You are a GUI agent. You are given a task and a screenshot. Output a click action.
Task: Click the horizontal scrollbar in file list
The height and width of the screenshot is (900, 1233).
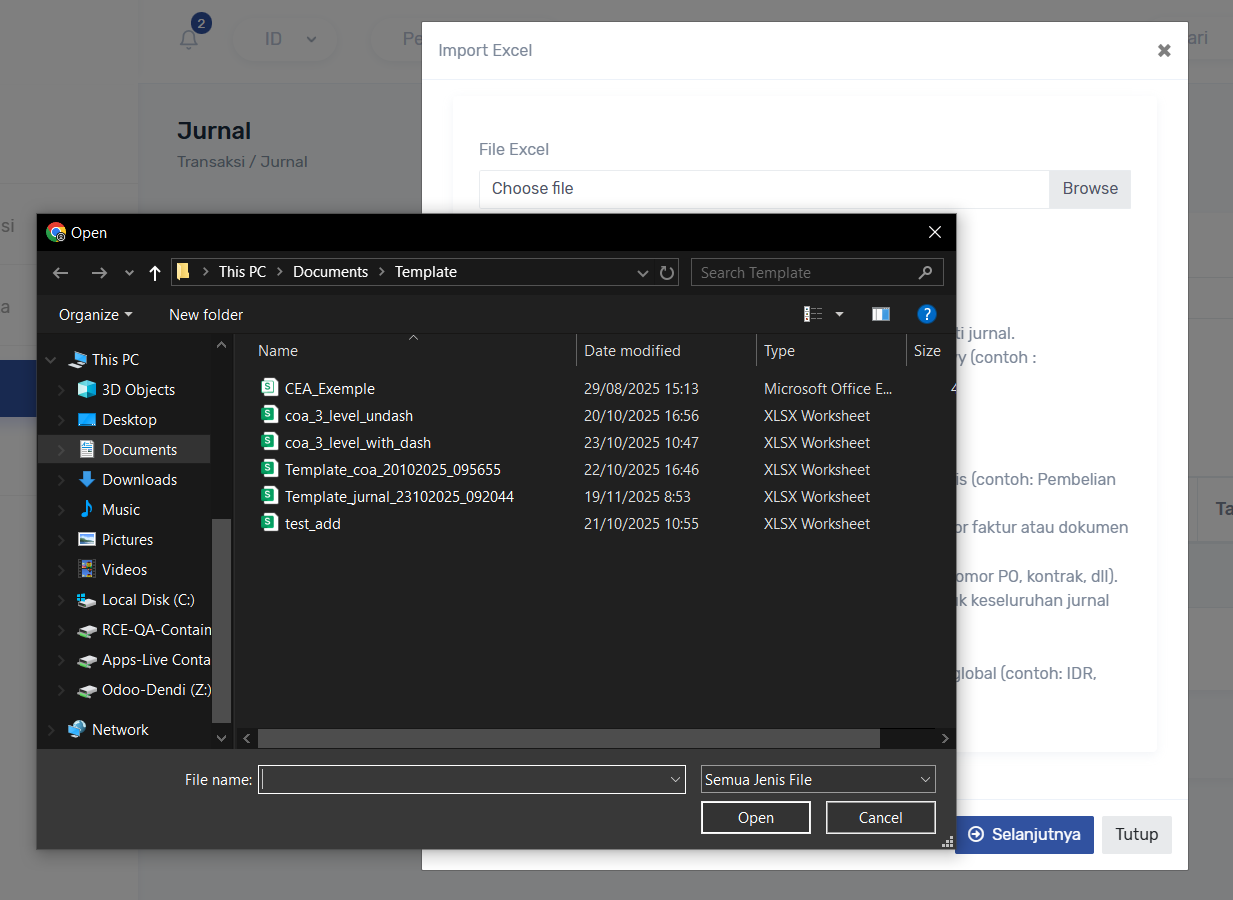pos(568,739)
